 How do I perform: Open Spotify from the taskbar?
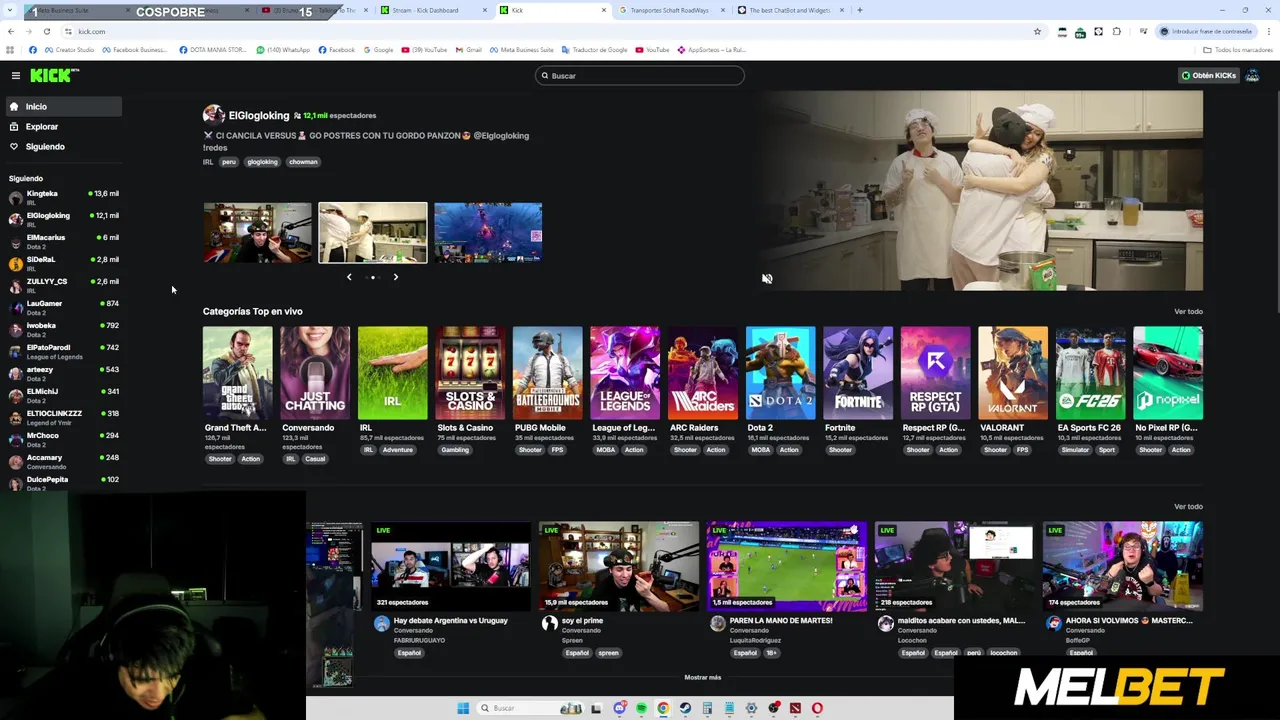[x=641, y=708]
